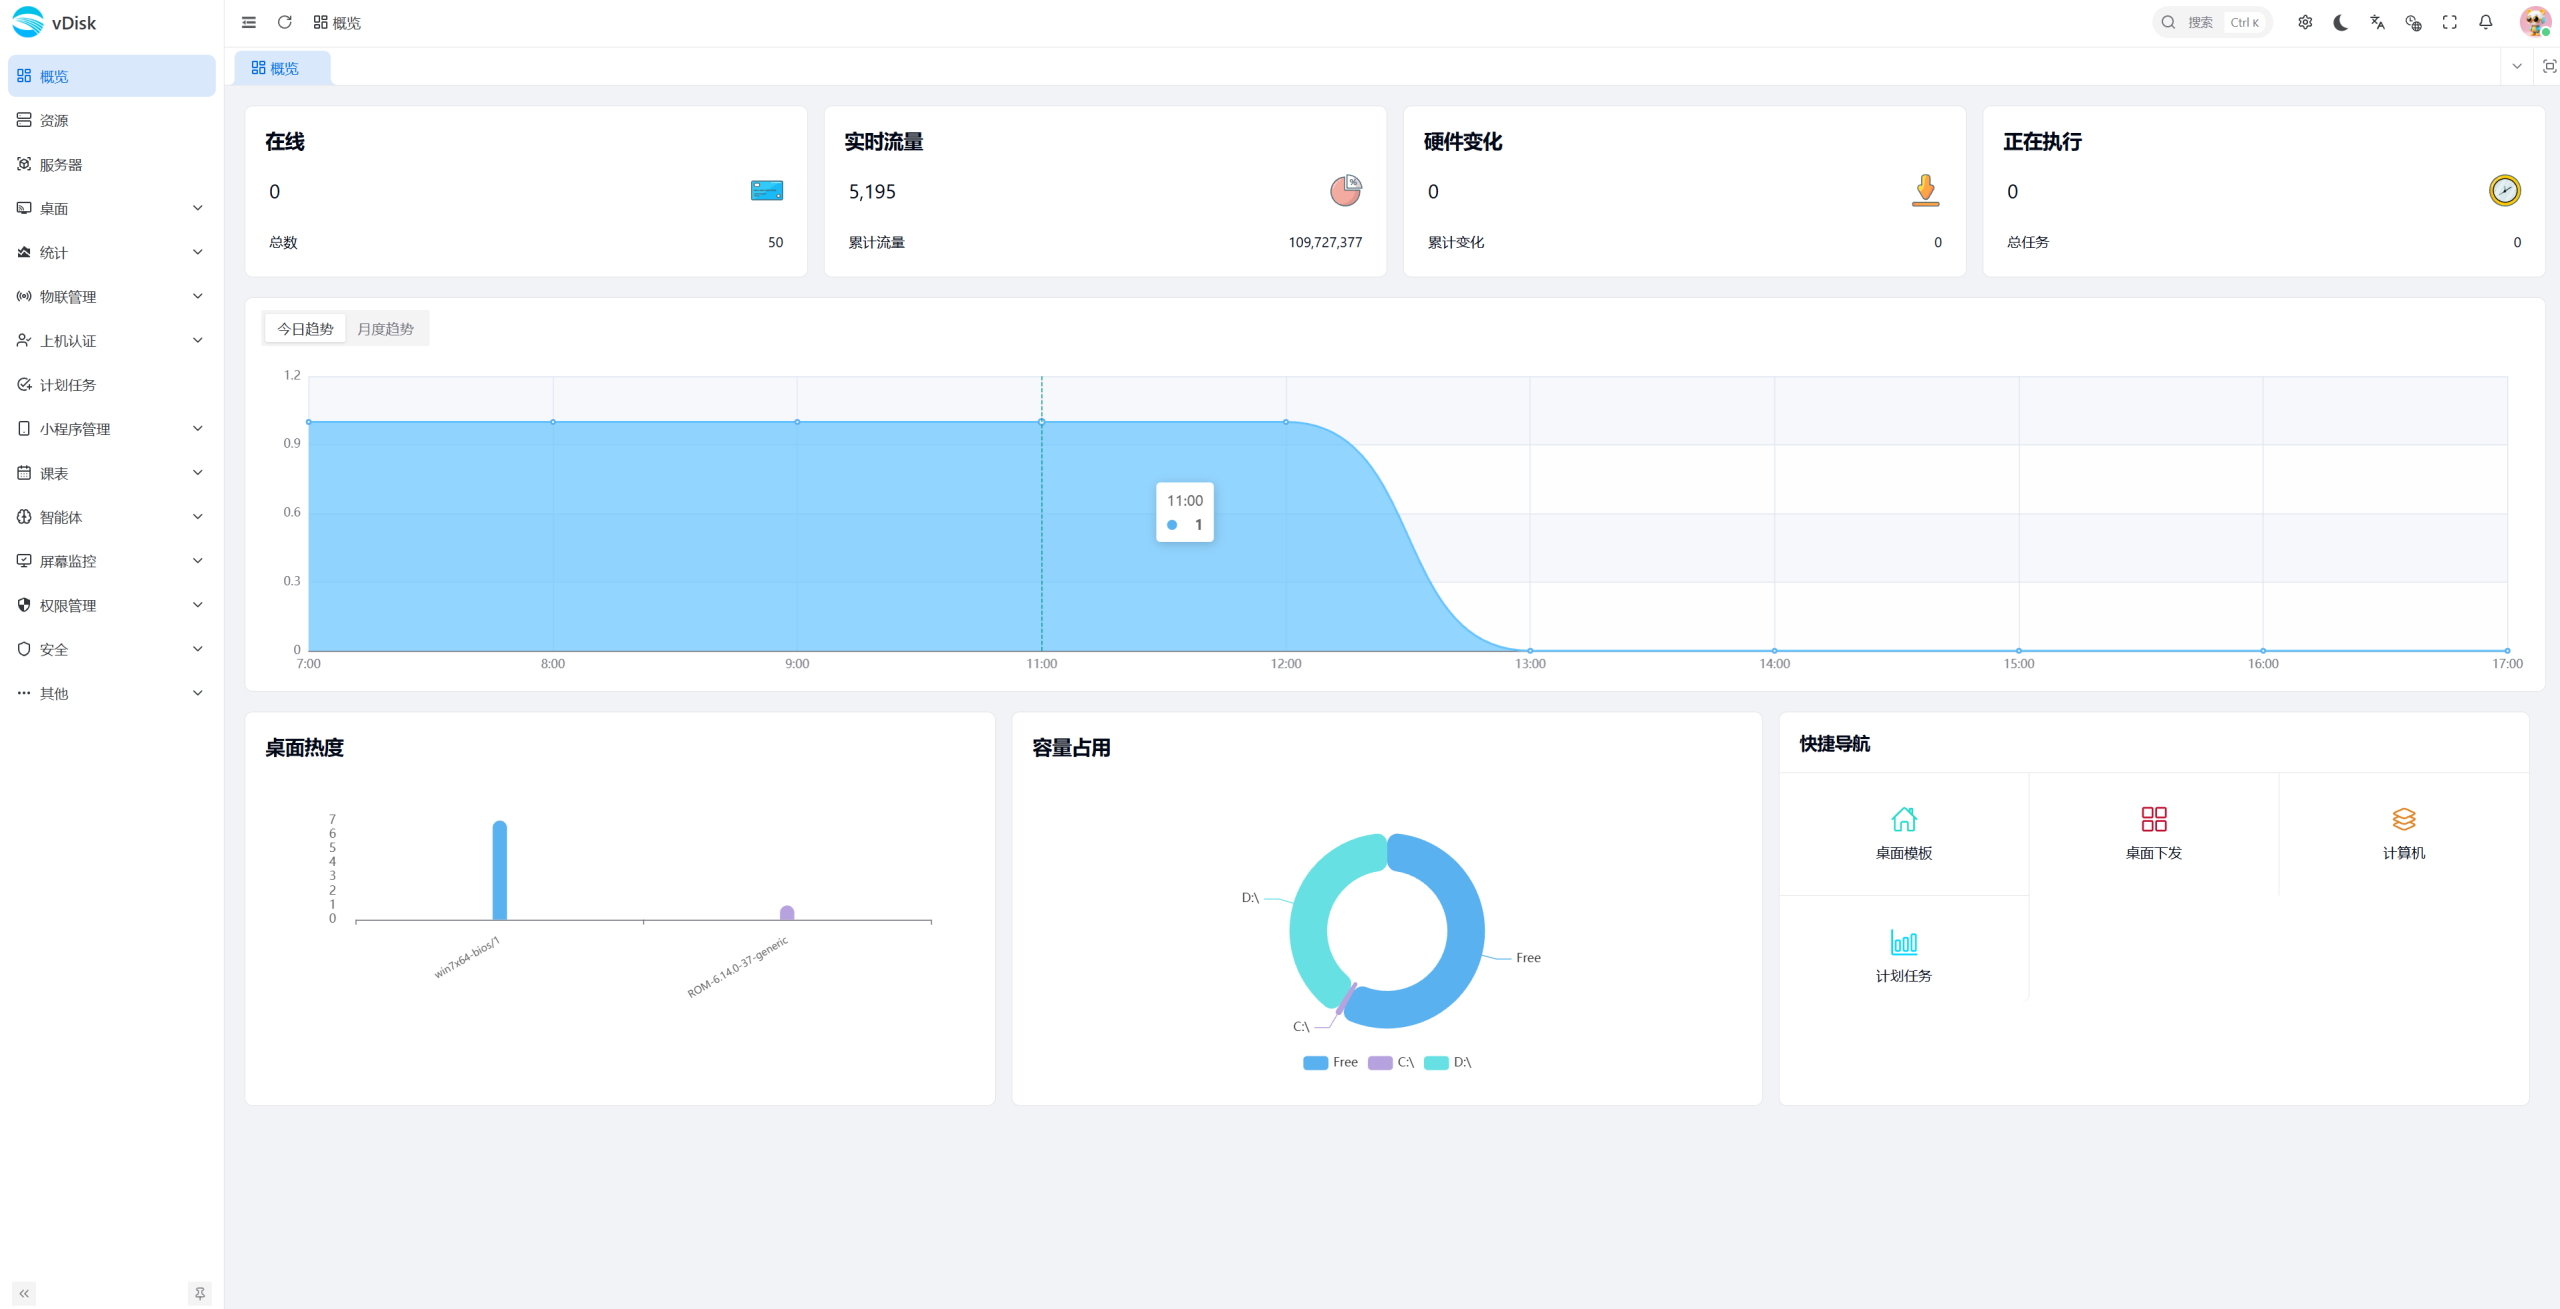Open notifications bell icon
The height and width of the screenshot is (1309, 2560).
point(2485,22)
